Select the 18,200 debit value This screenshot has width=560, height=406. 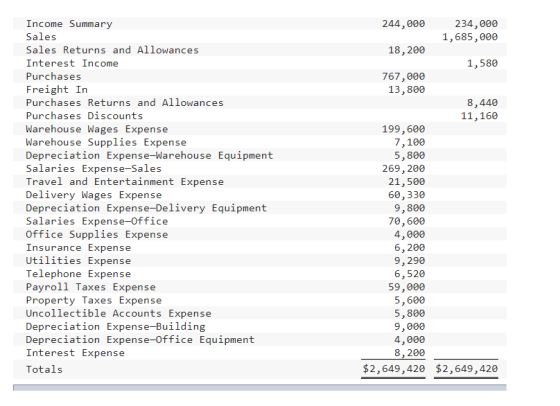click(407, 50)
